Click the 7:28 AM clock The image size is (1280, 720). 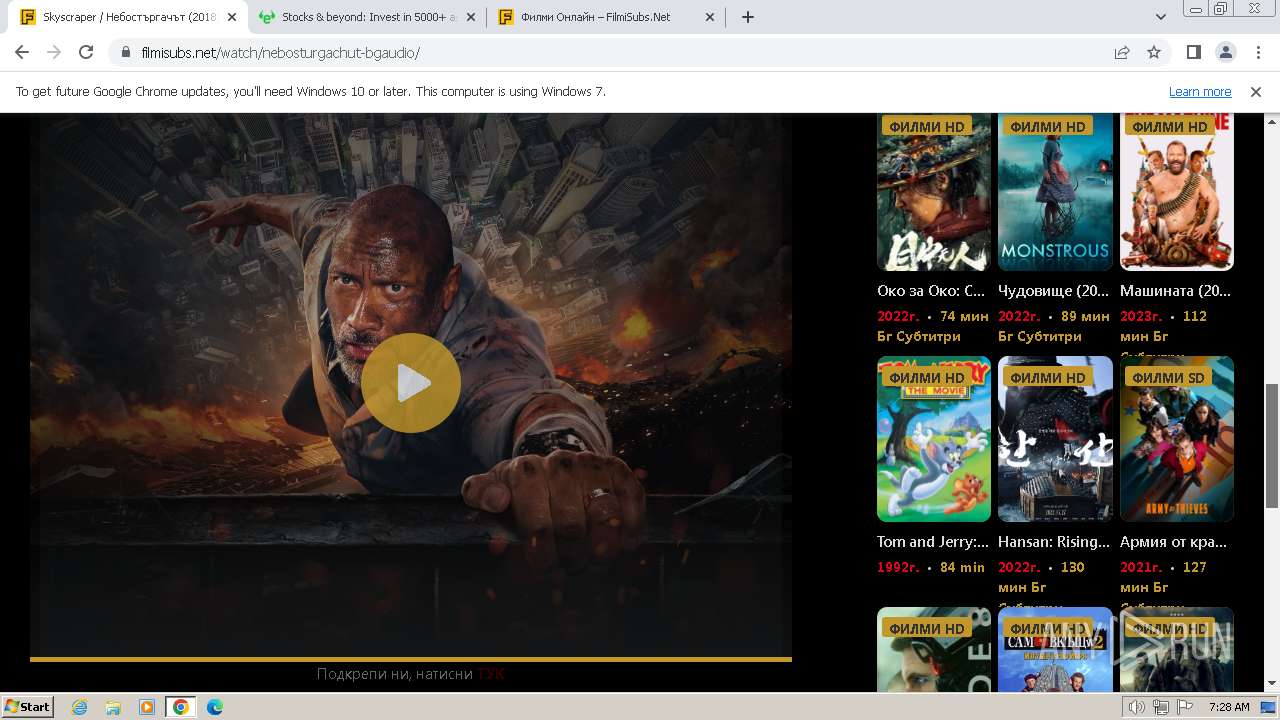click(x=1229, y=707)
